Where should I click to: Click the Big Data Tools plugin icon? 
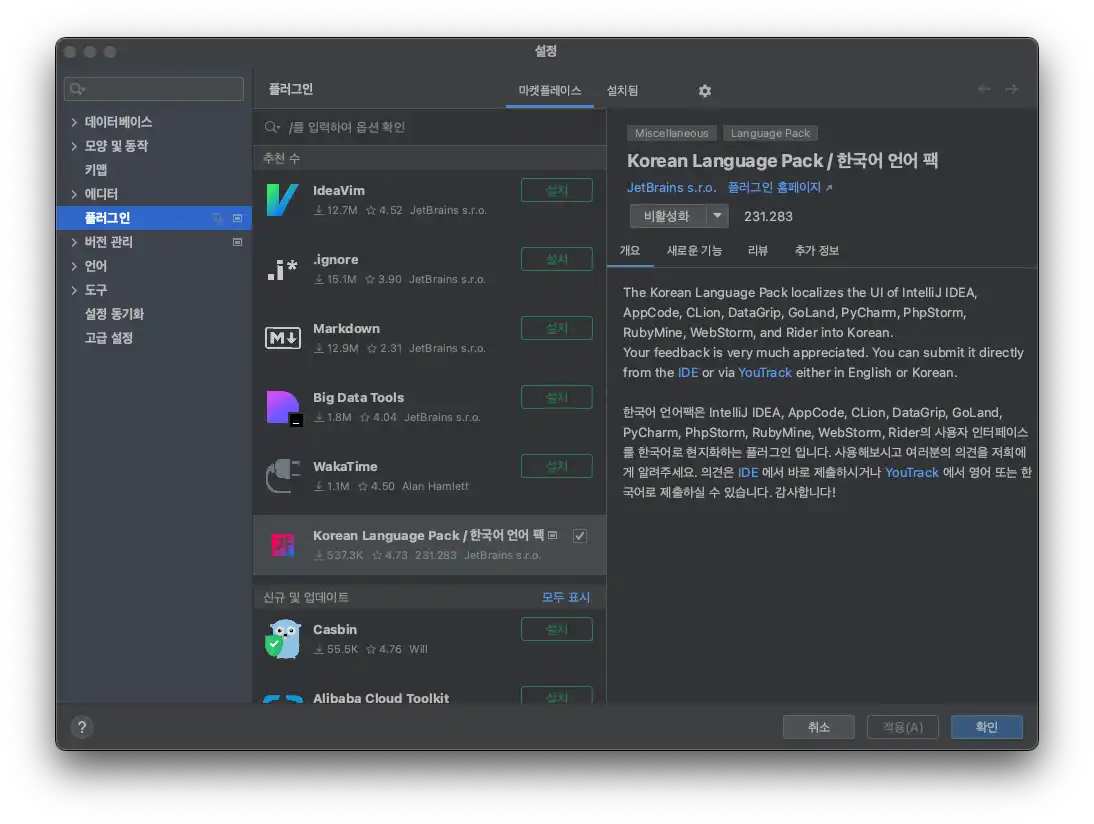(x=284, y=408)
